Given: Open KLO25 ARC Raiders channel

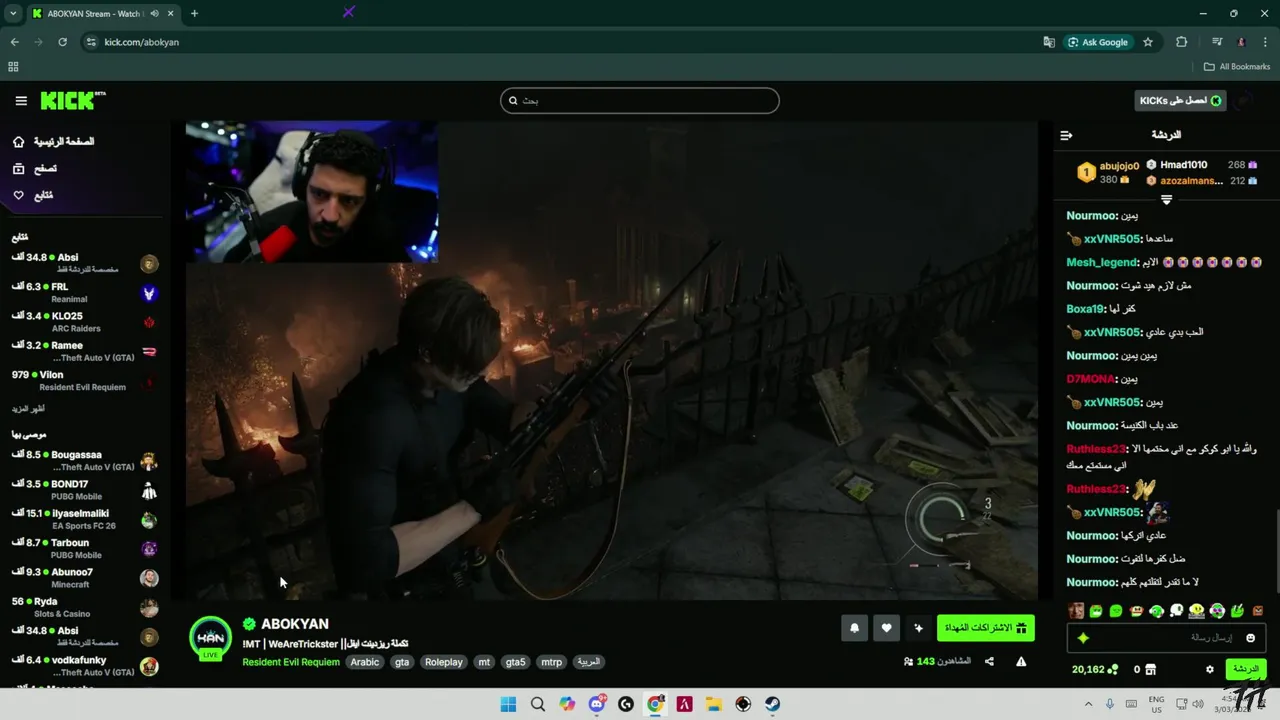Looking at the screenshot, I should (x=84, y=322).
